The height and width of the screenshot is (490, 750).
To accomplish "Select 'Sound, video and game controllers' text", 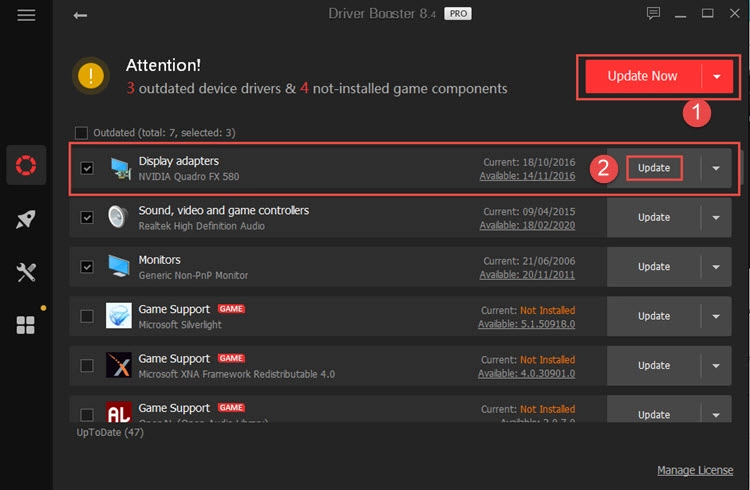I will pos(224,211).
